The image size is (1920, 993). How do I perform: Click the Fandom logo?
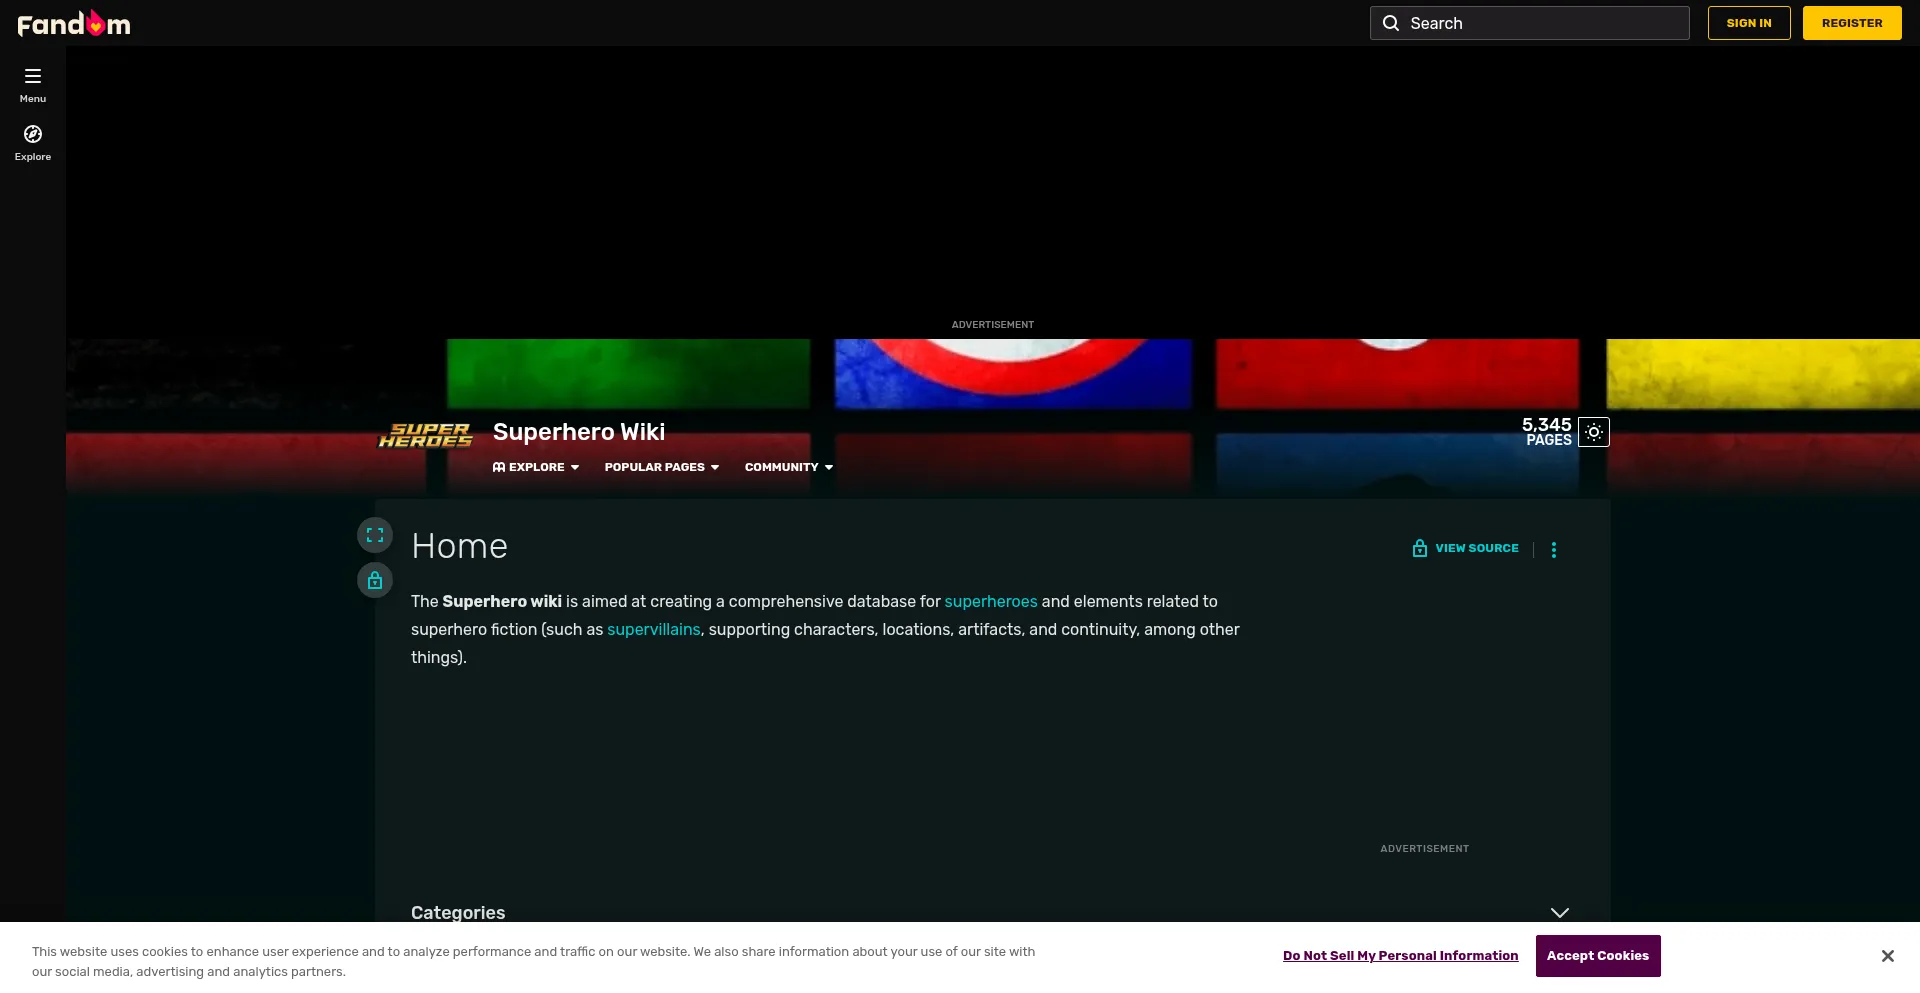click(x=74, y=23)
